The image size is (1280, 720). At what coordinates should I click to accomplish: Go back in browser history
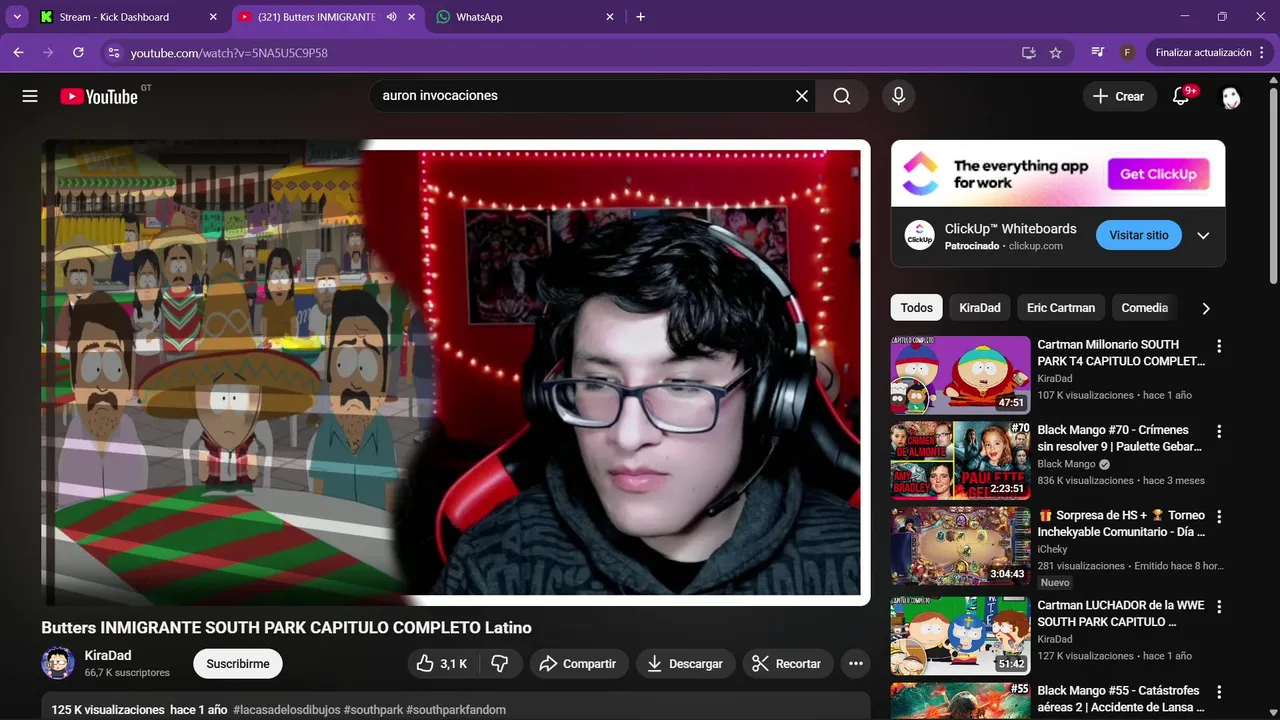[18, 52]
